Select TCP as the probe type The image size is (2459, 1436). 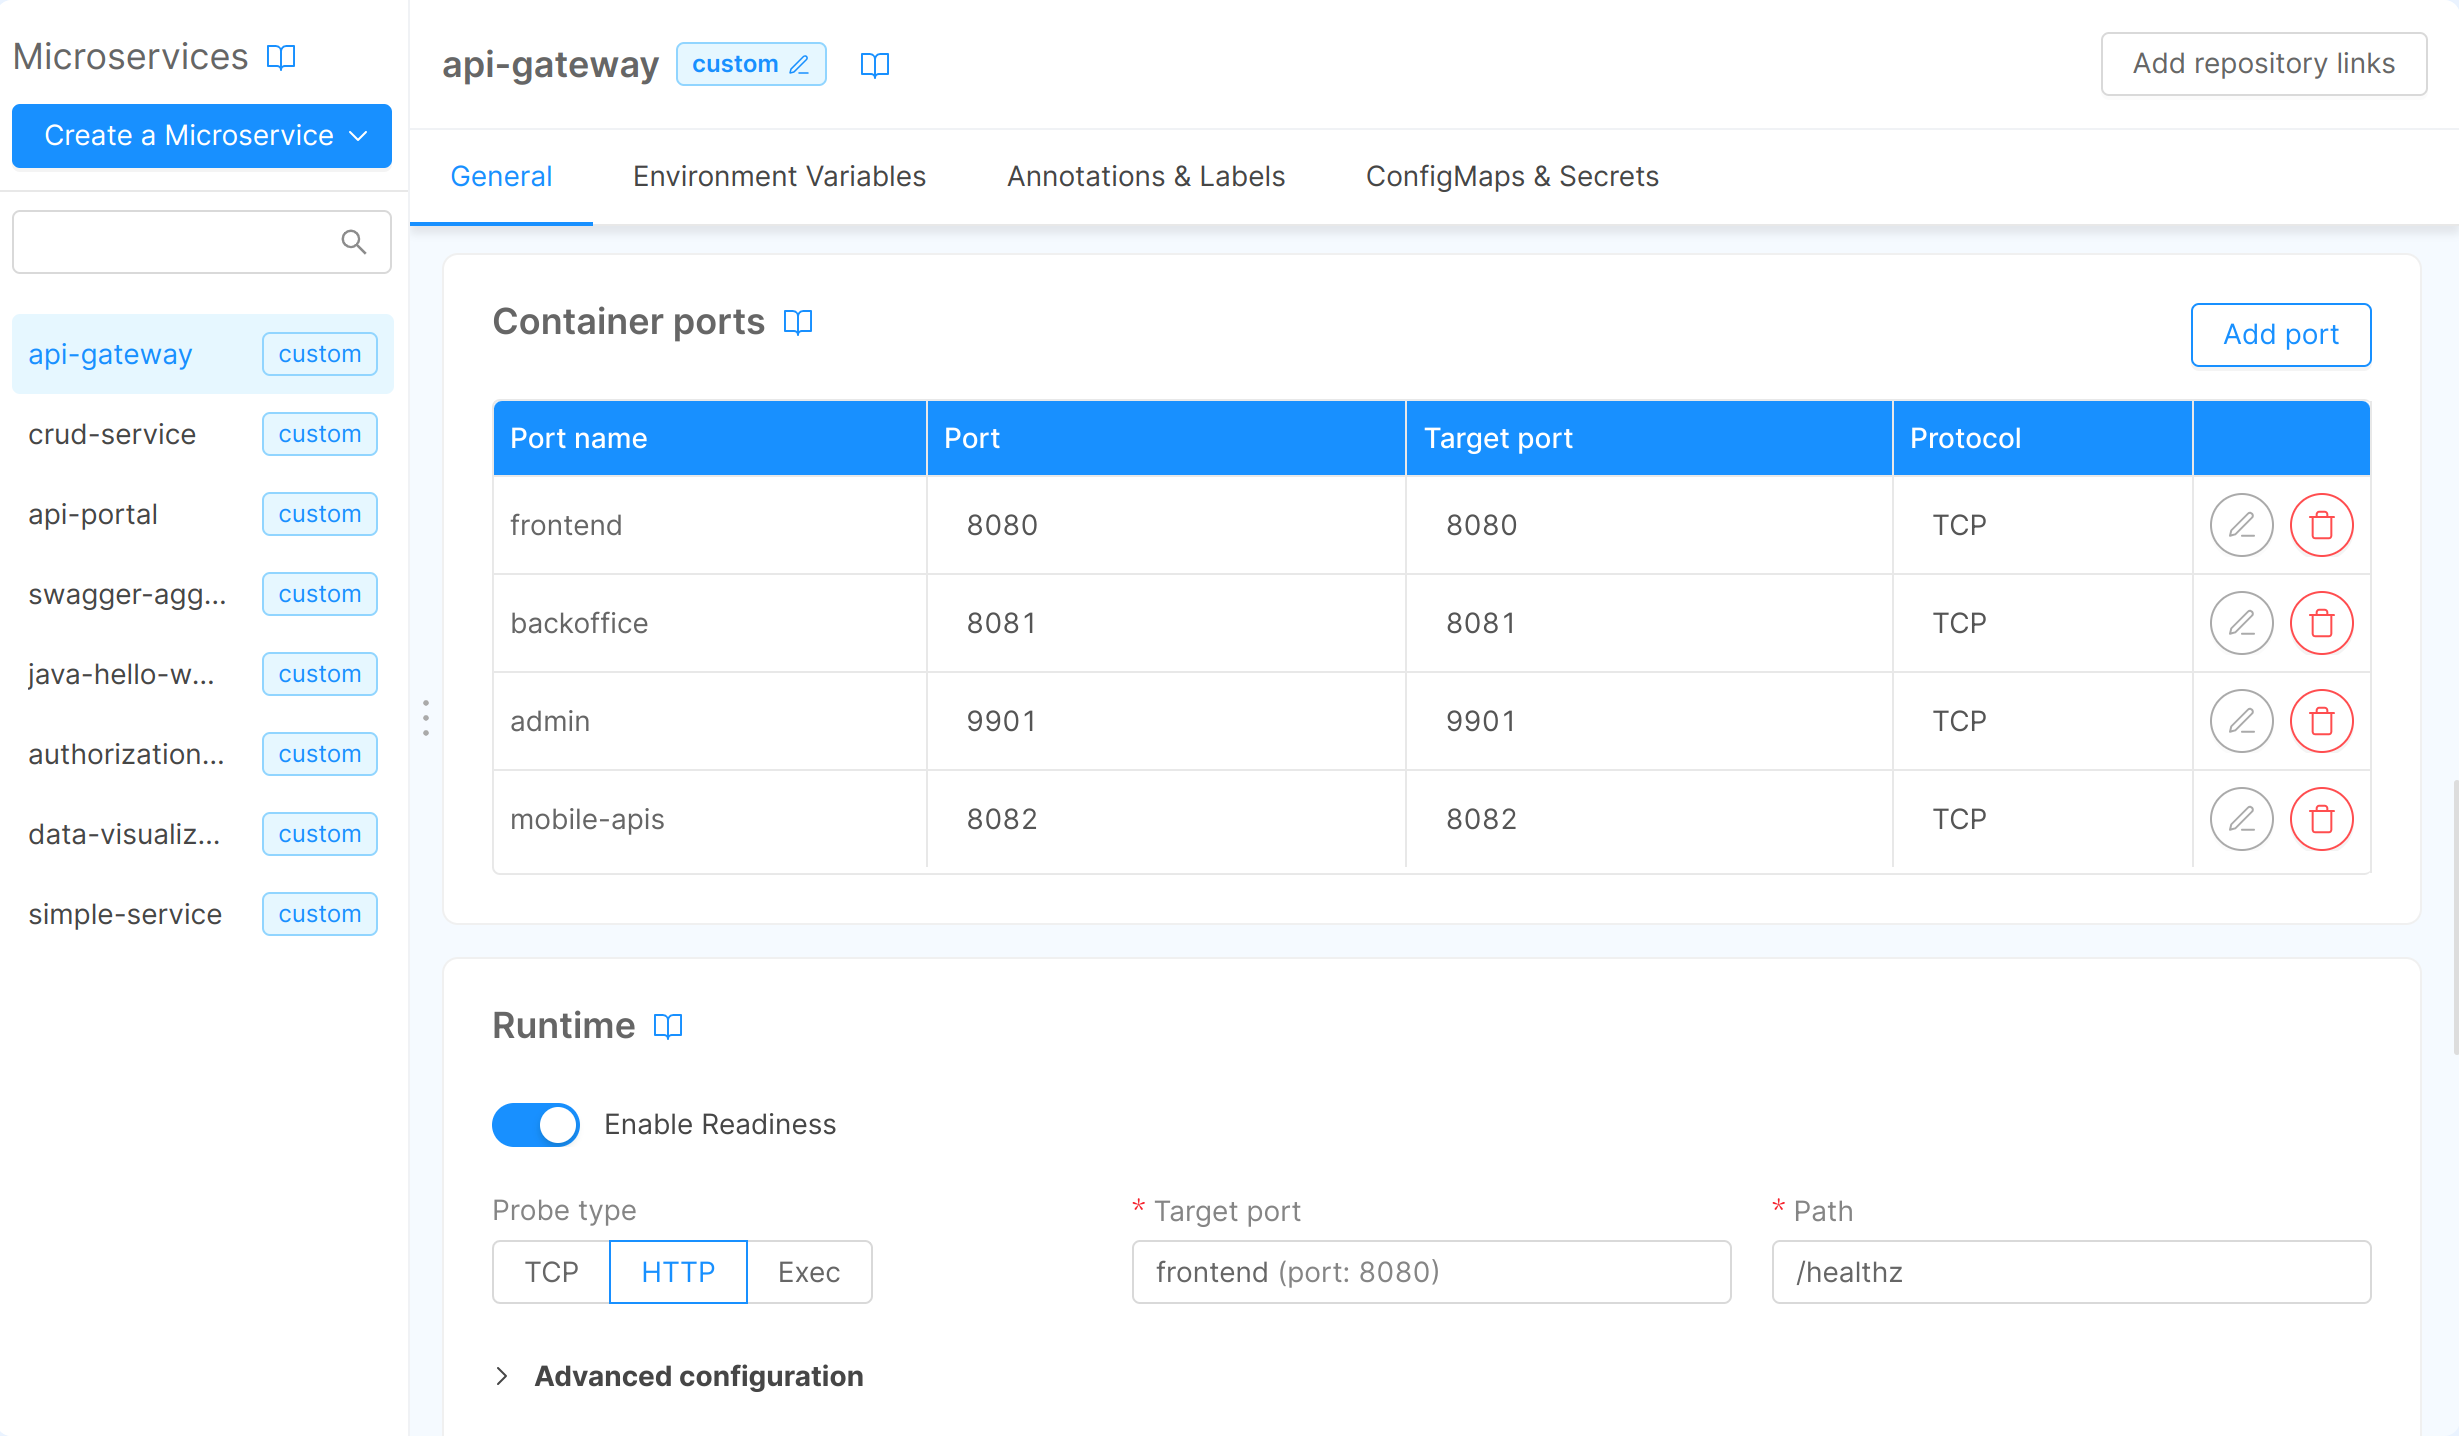click(550, 1271)
